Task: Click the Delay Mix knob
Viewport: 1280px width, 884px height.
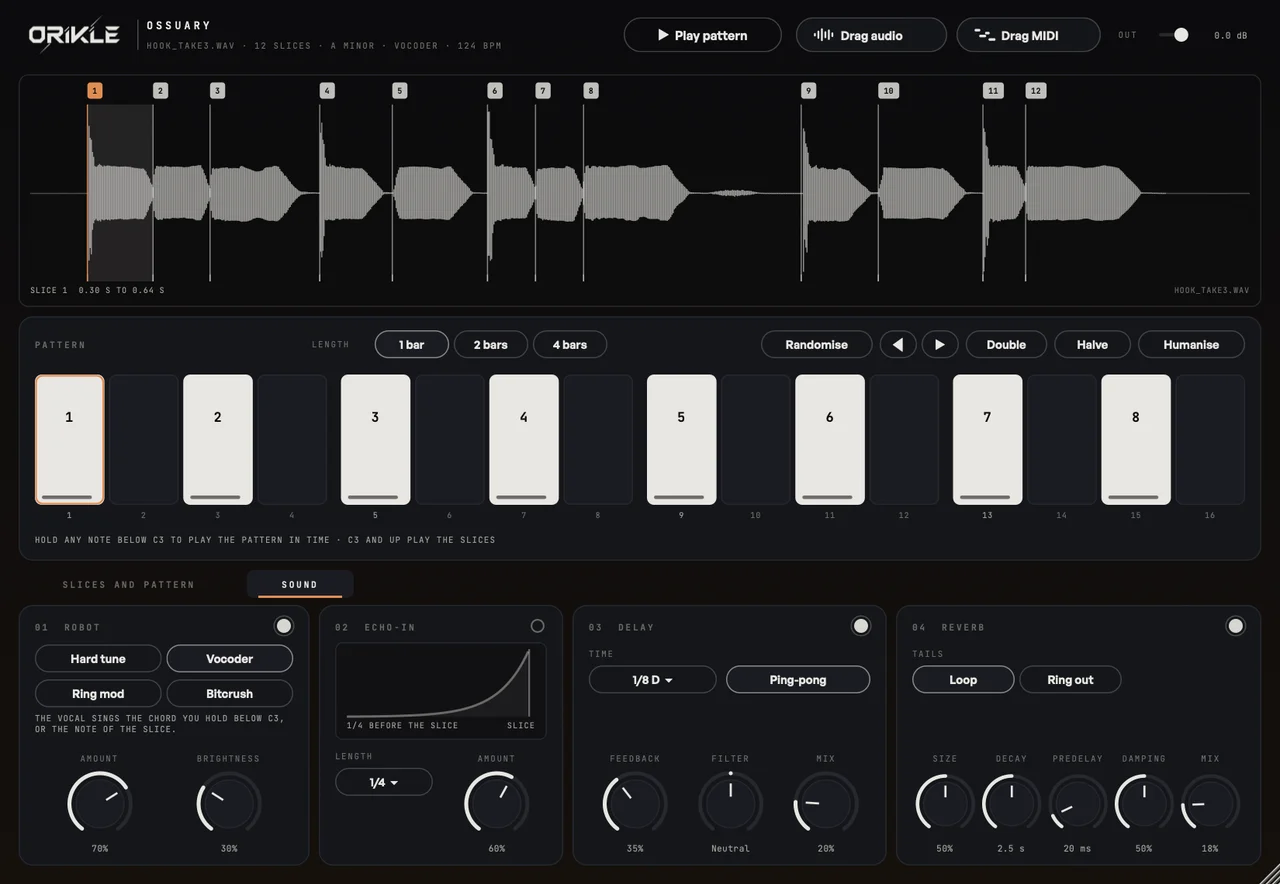Action: 826,802
